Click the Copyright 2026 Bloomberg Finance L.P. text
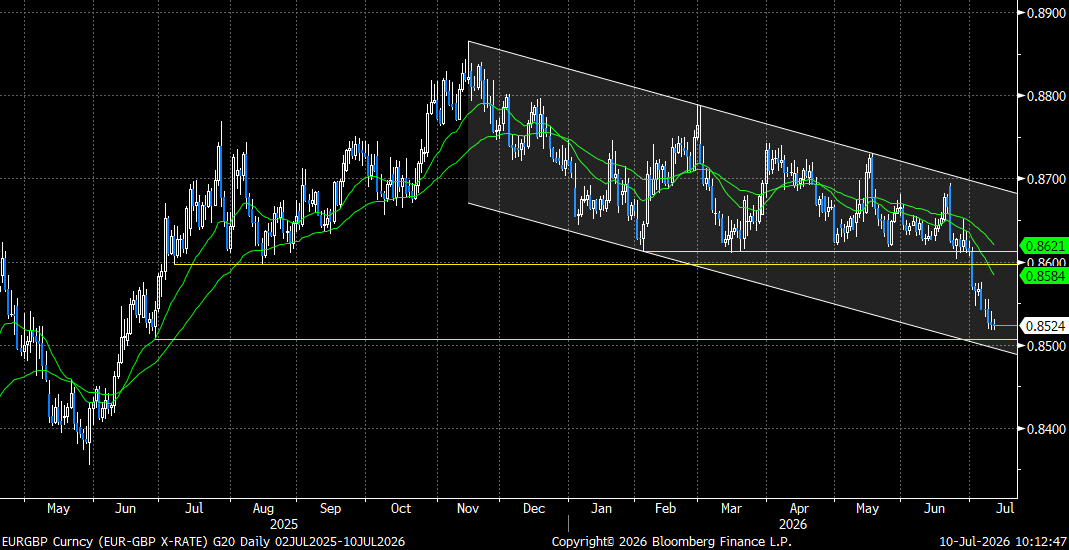This screenshot has height=550, width=1069. coord(672,543)
